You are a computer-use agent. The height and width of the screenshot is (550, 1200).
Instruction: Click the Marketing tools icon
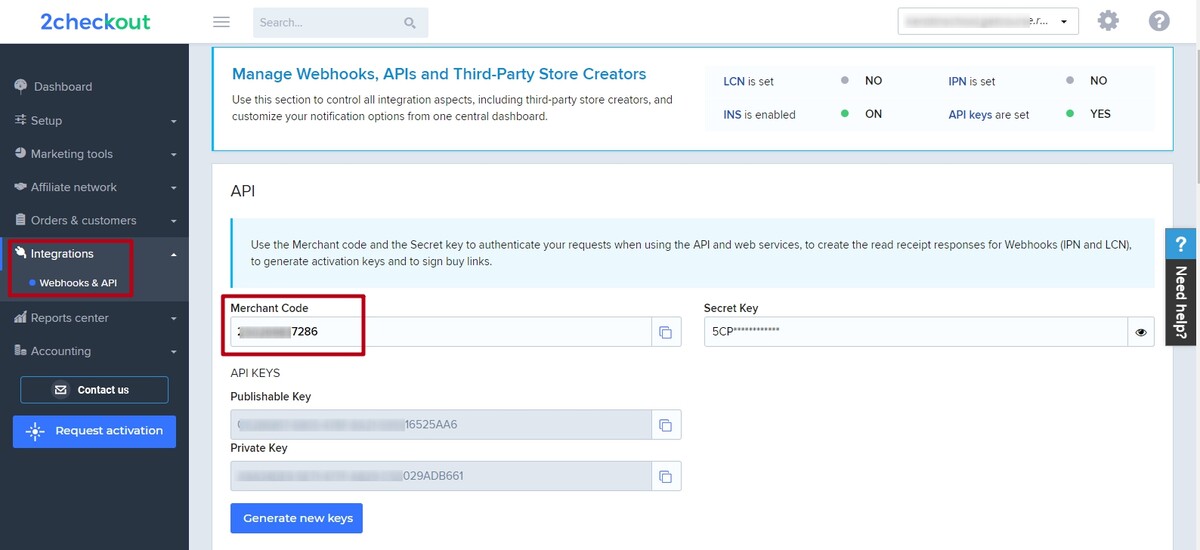[21, 154]
